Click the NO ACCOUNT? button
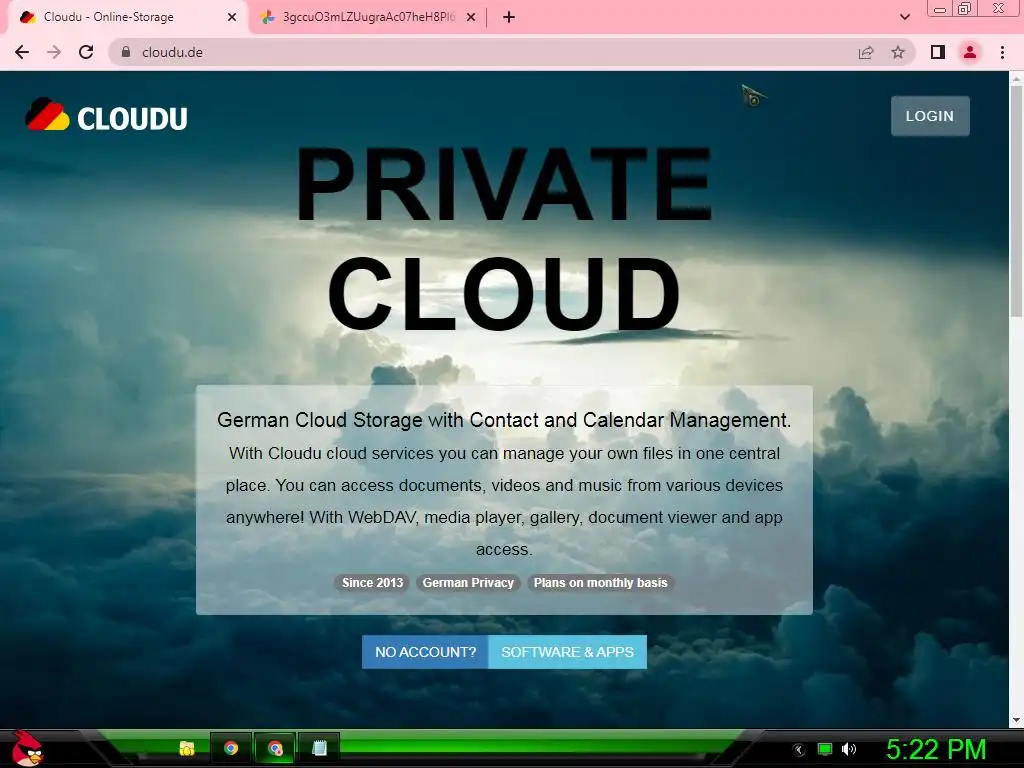The width and height of the screenshot is (1024, 768). [425, 652]
